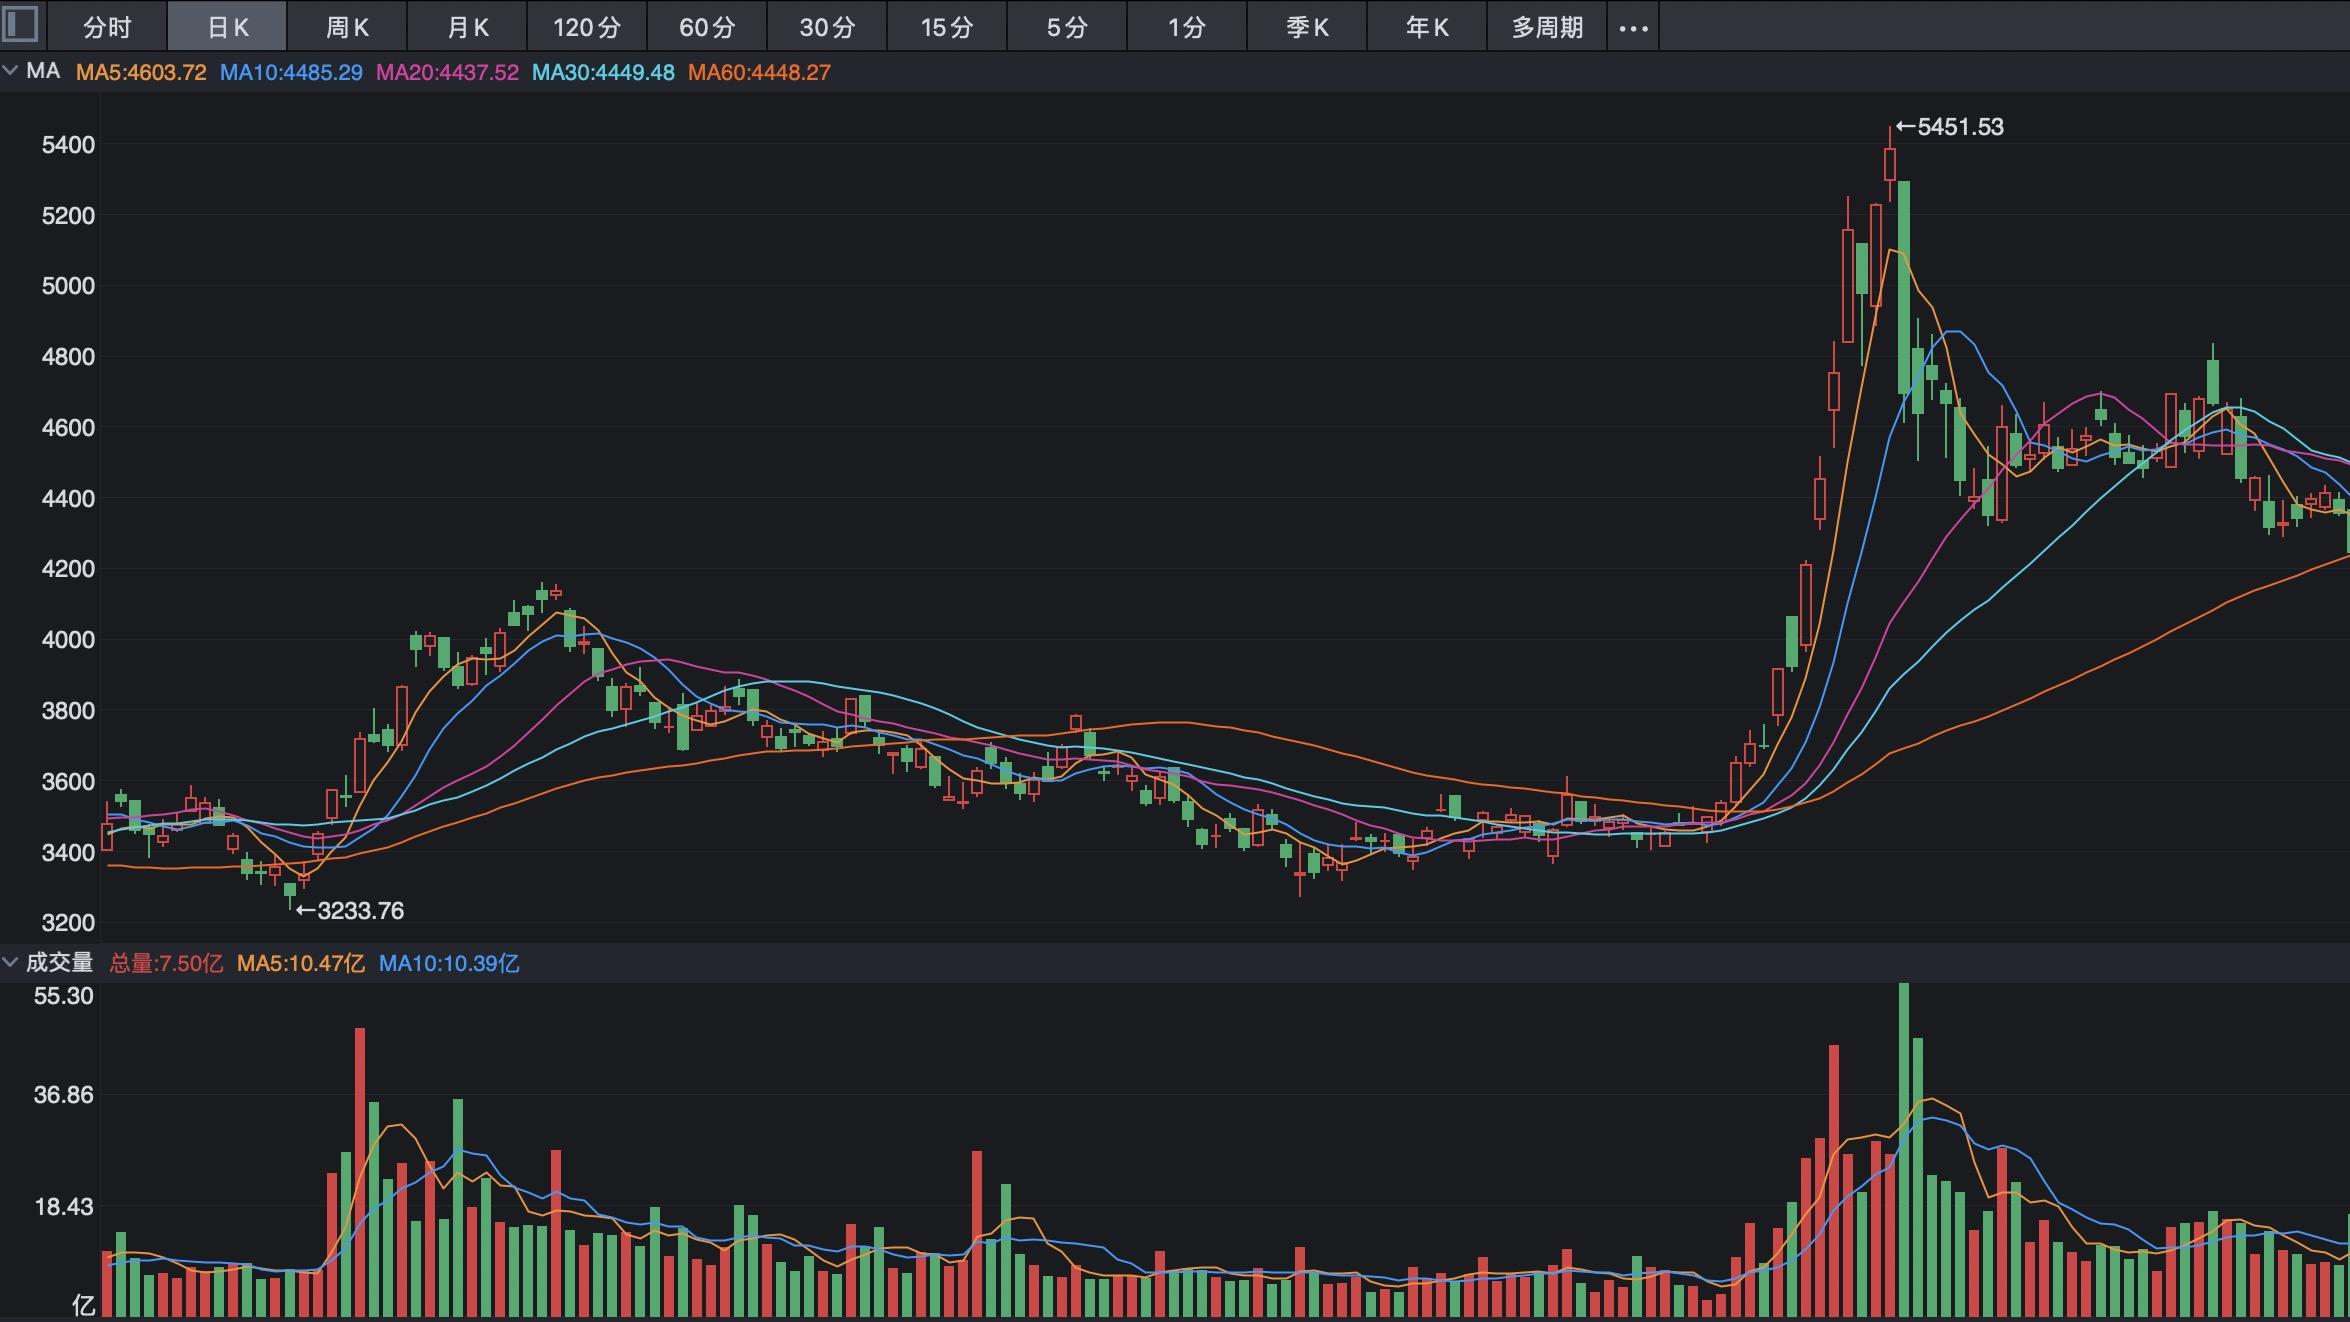Open the 1分 period tab

tap(1187, 27)
